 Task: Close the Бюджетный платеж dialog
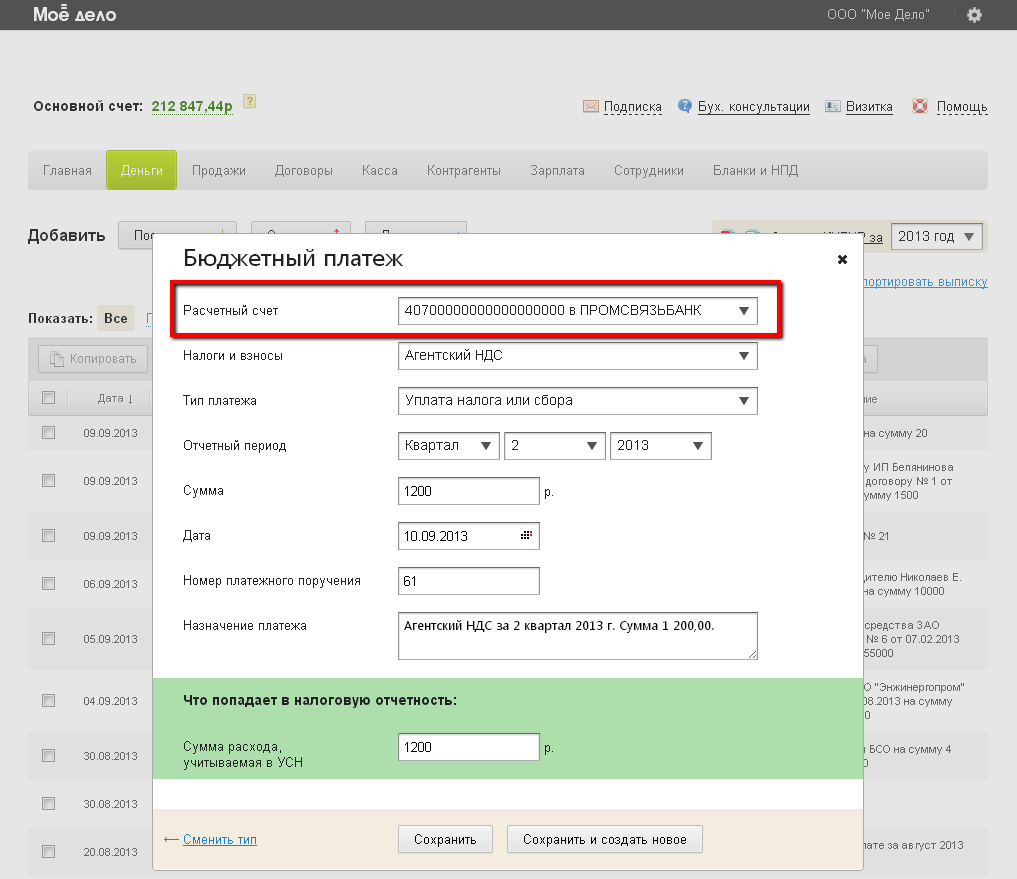[842, 259]
